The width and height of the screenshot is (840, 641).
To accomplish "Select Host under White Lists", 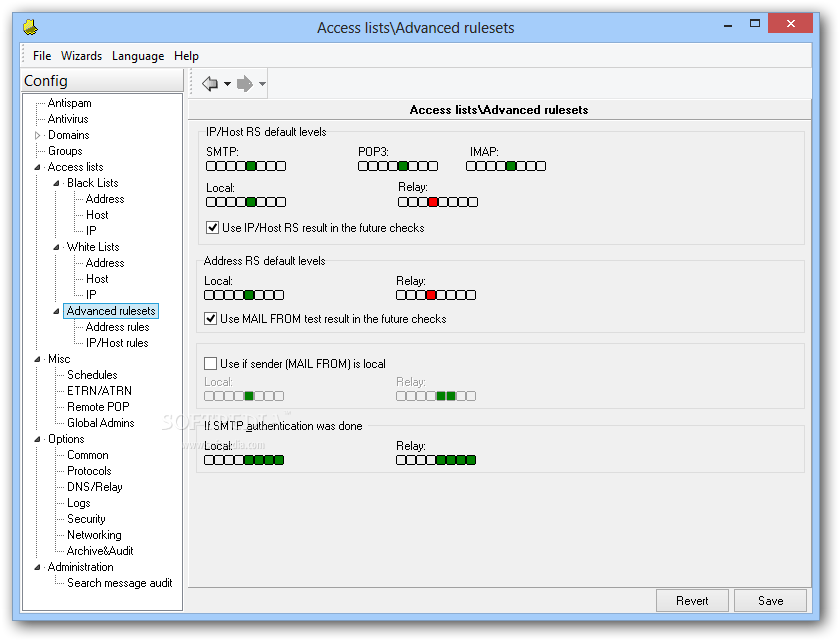I will pyautogui.click(x=97, y=279).
